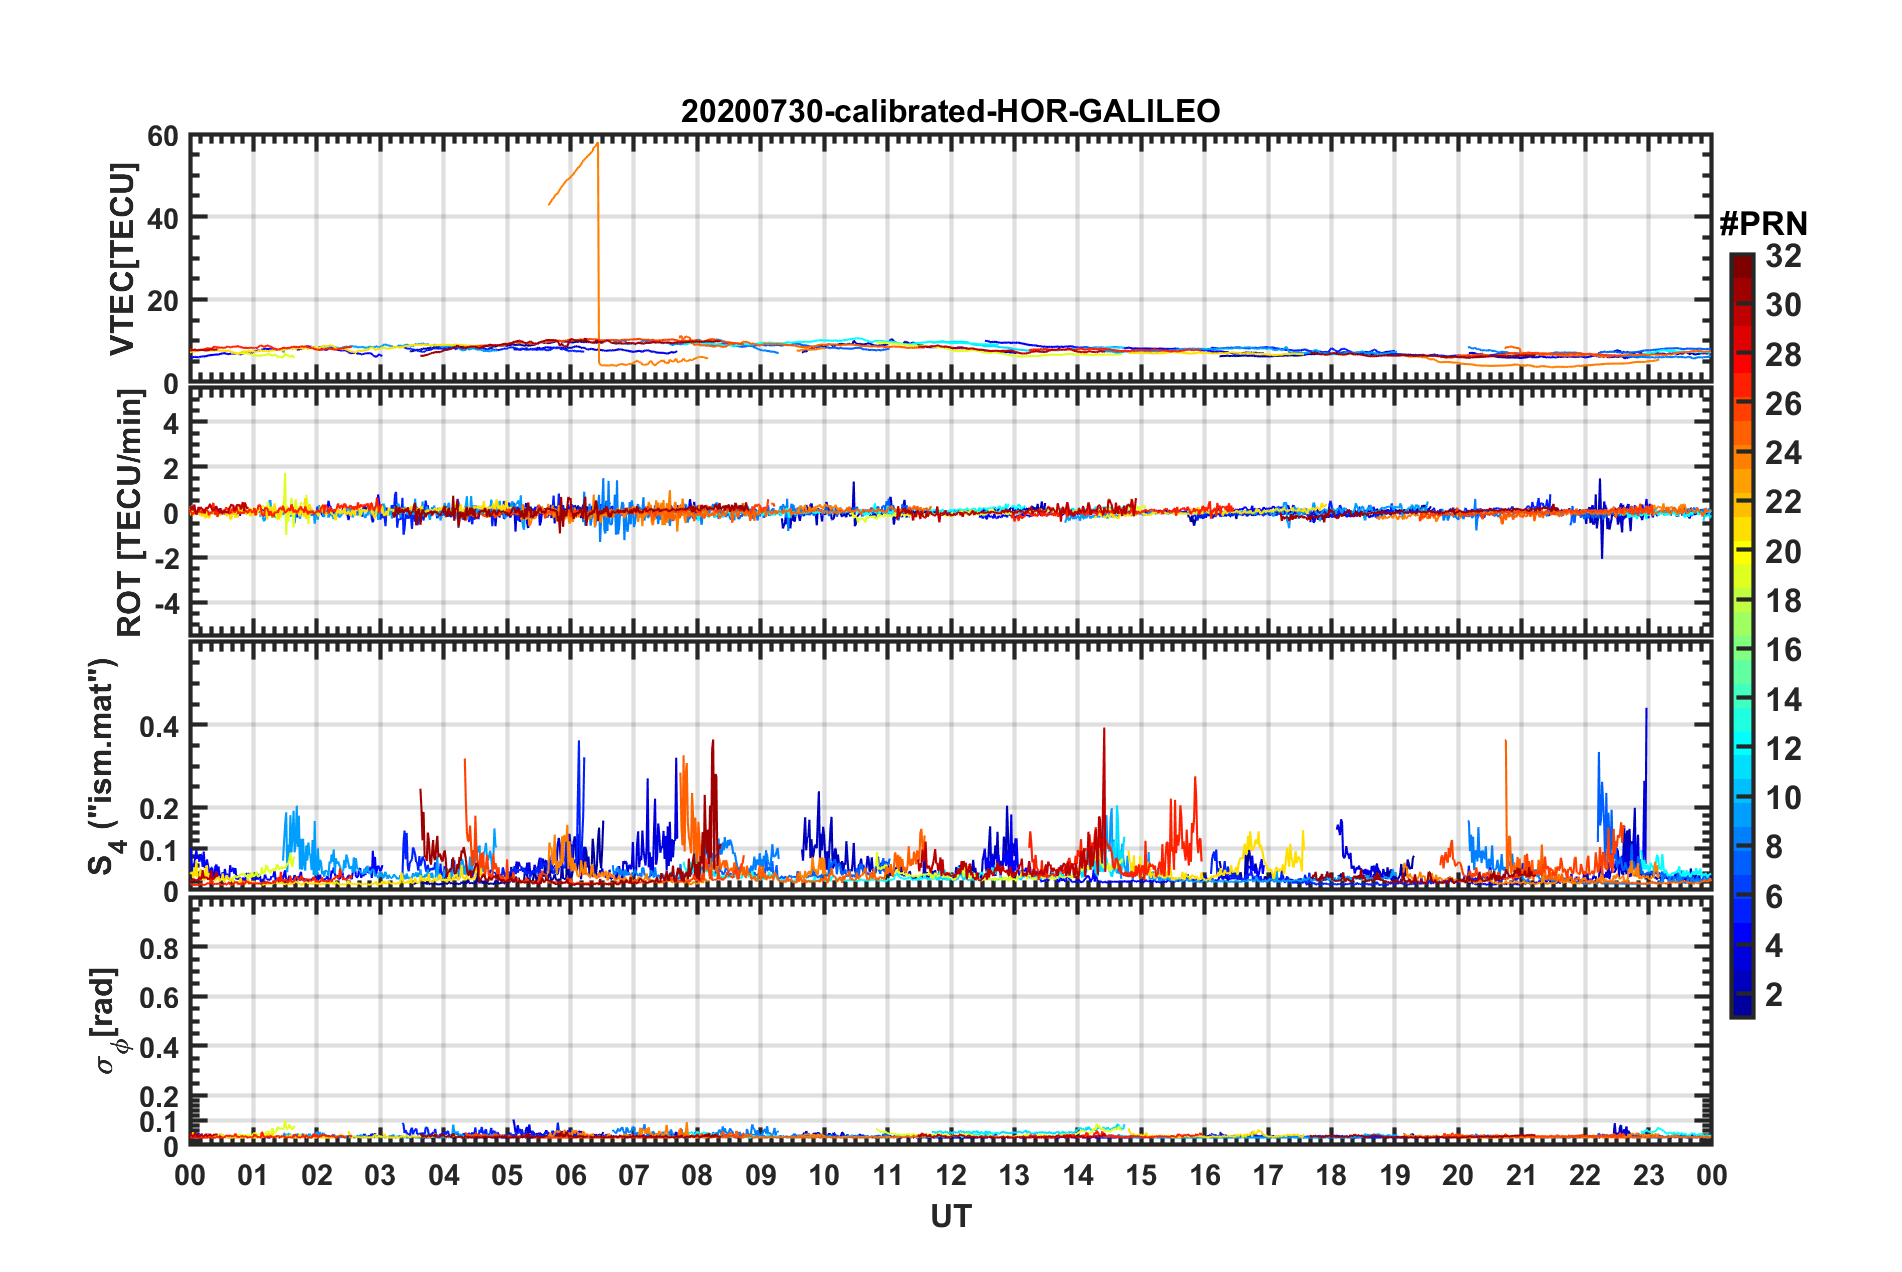Select σφ axis tick label "0.8"
Screen dimensions: 1902x1272
pos(159,948)
